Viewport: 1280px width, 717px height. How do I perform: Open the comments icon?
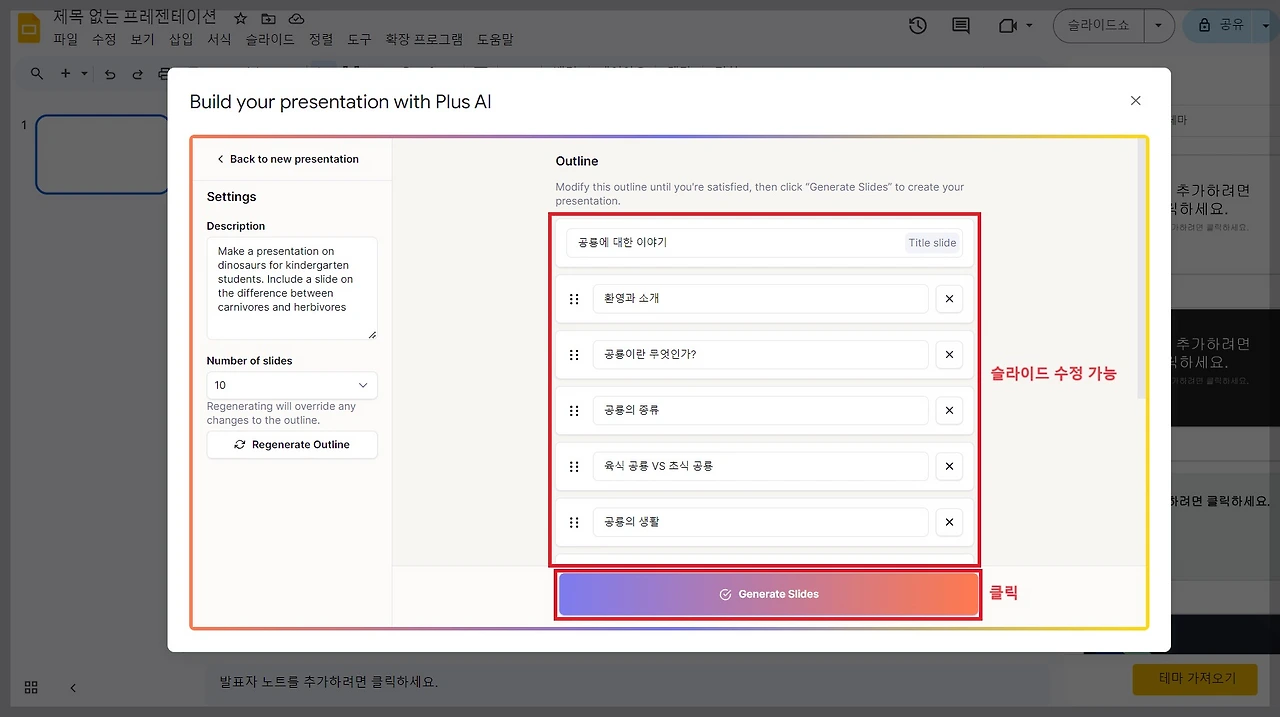pyautogui.click(x=961, y=25)
